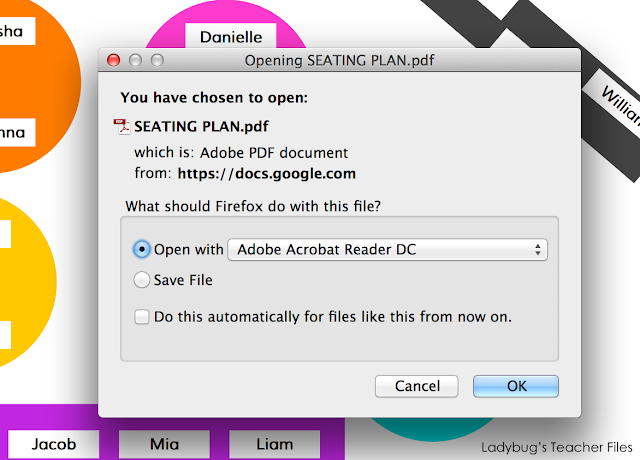This screenshot has width=640, height=460.
Task: Select the Open with radio button
Action: (142, 249)
